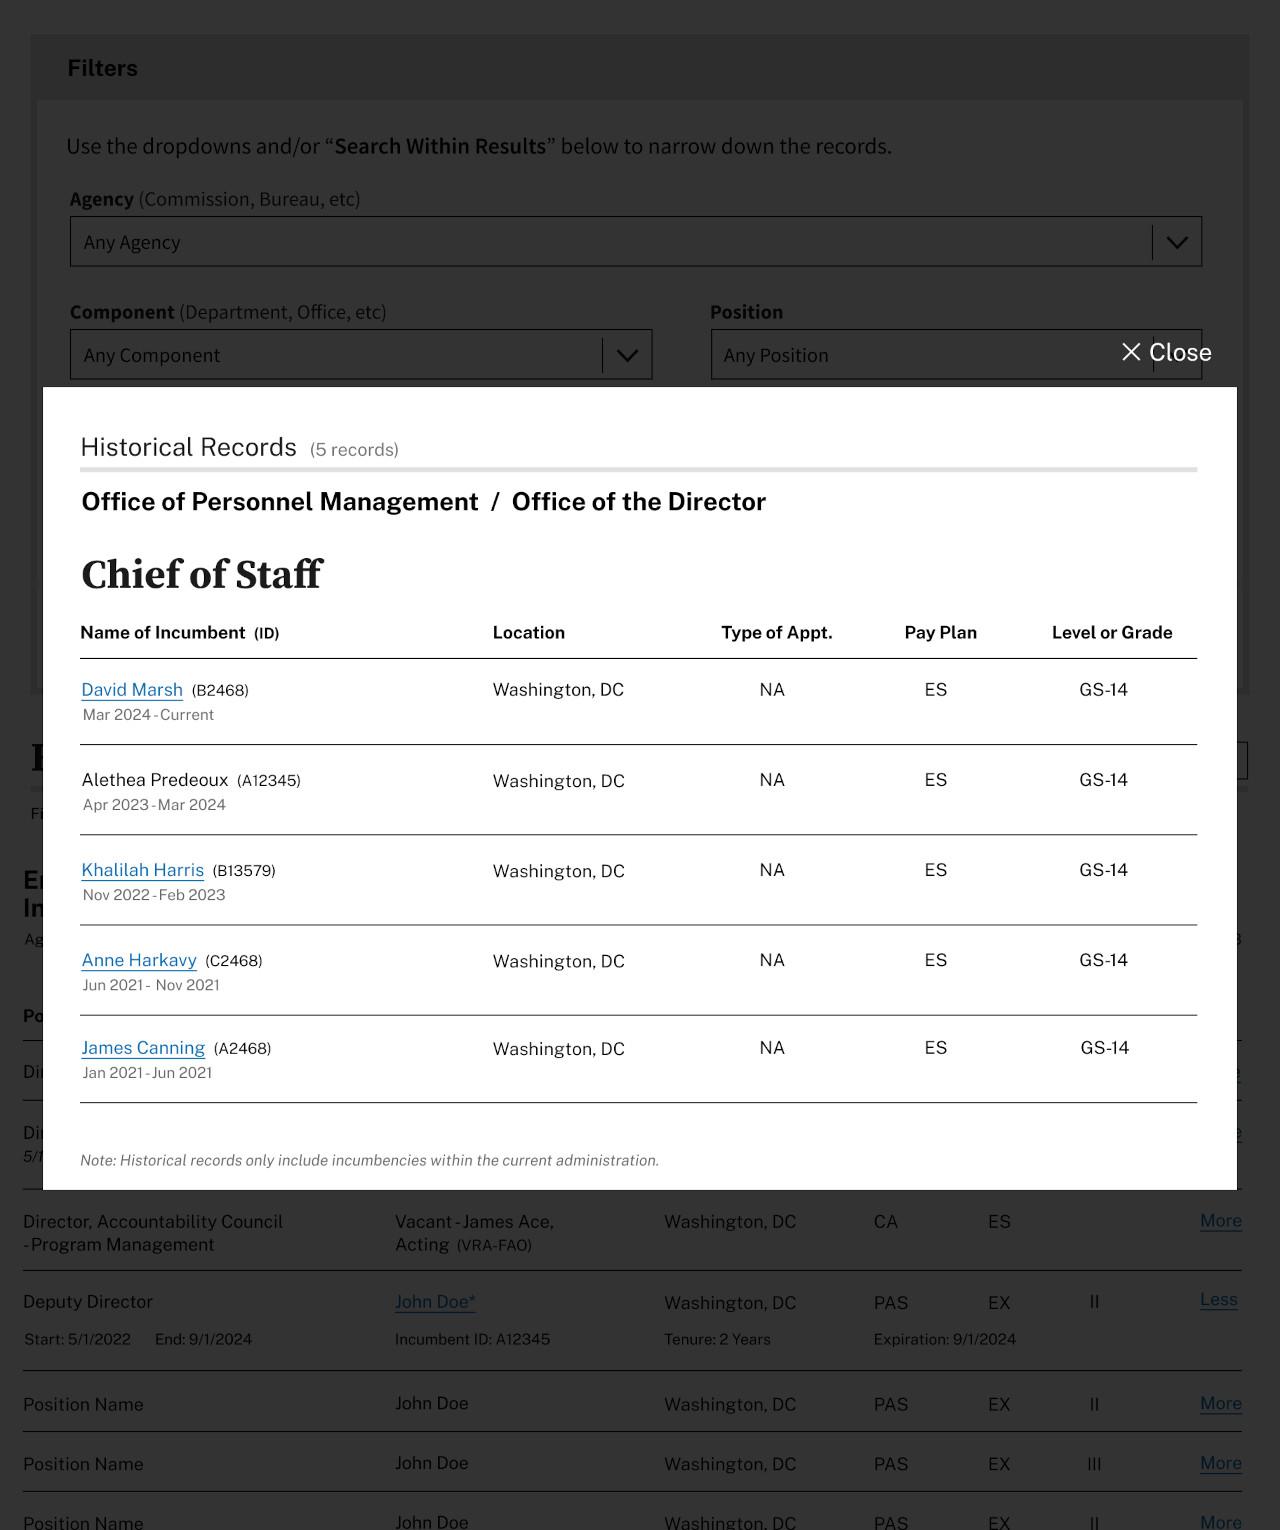Expand the Any Component dropdown
Viewport: 1280px width, 1530px height.
click(x=361, y=355)
